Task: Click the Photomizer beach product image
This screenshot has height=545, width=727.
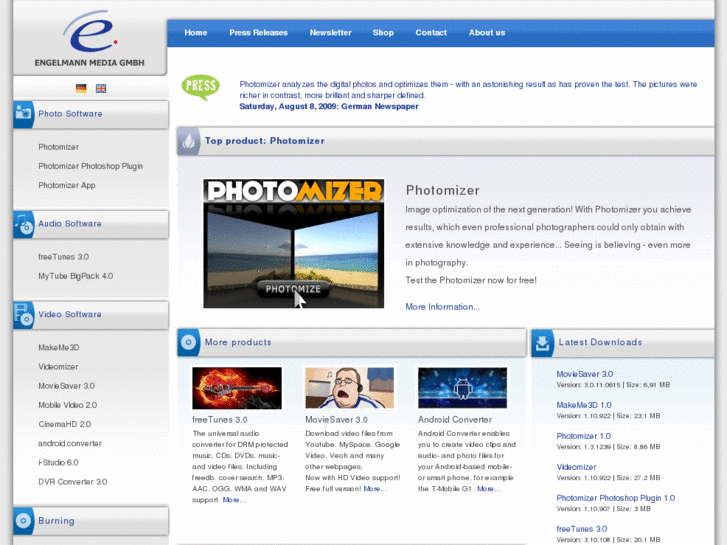Action: pyautogui.click(x=293, y=243)
